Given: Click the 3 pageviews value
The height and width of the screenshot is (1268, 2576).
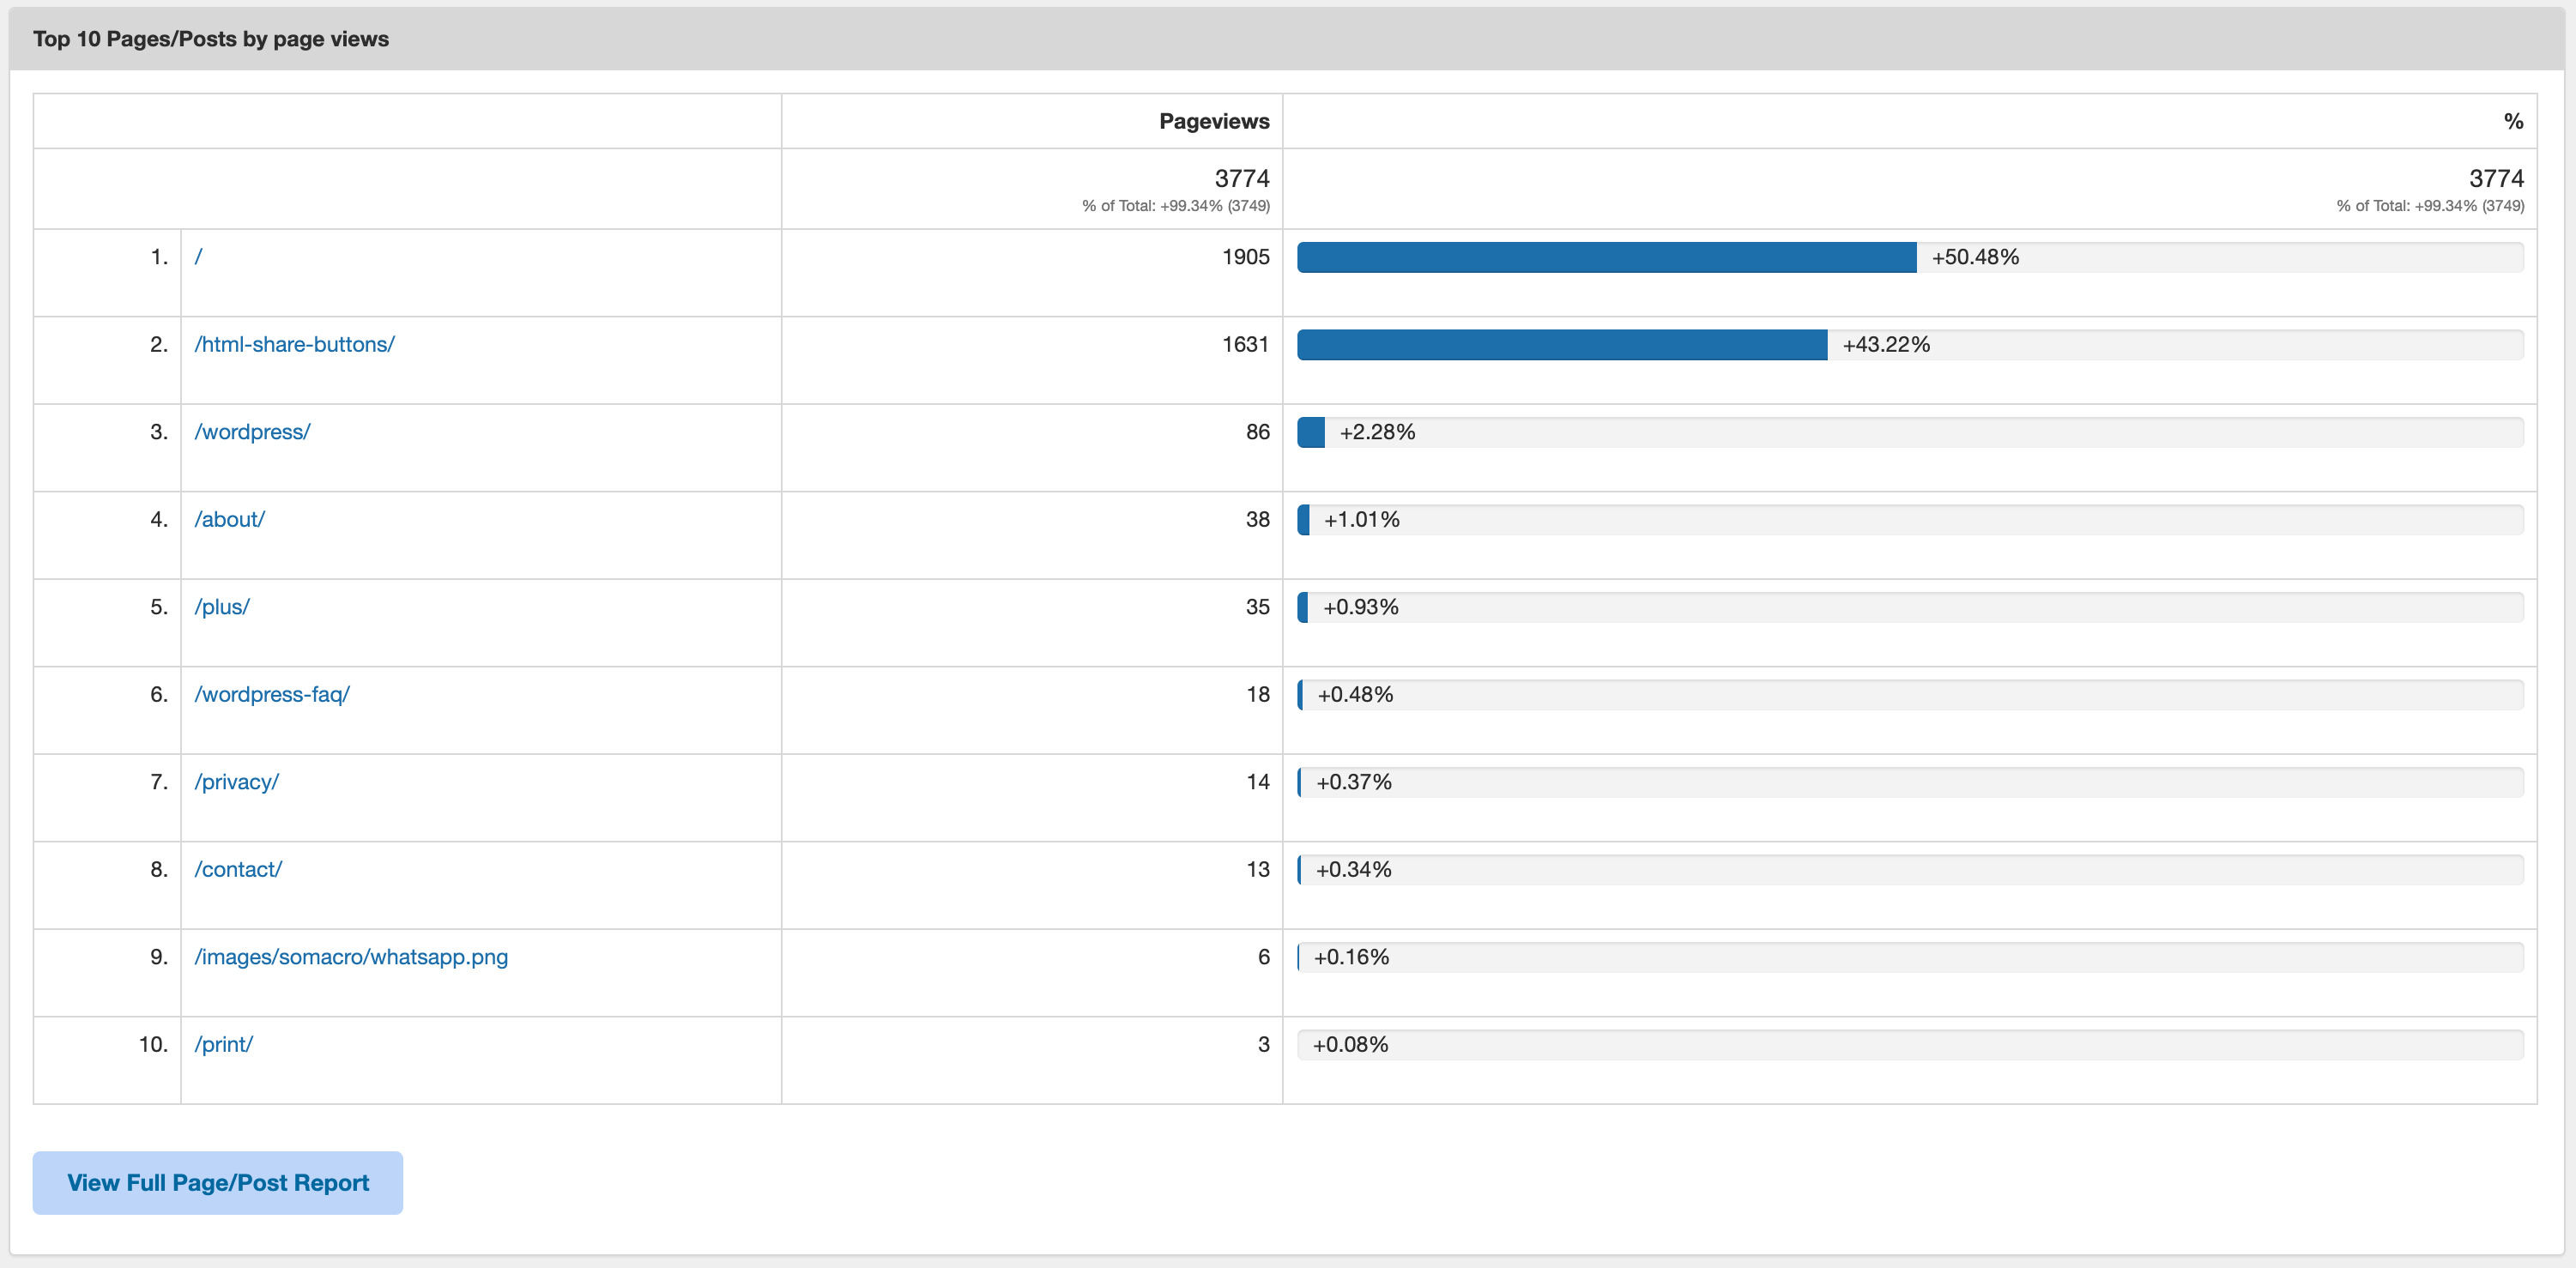Looking at the screenshot, I should coord(1263,1044).
